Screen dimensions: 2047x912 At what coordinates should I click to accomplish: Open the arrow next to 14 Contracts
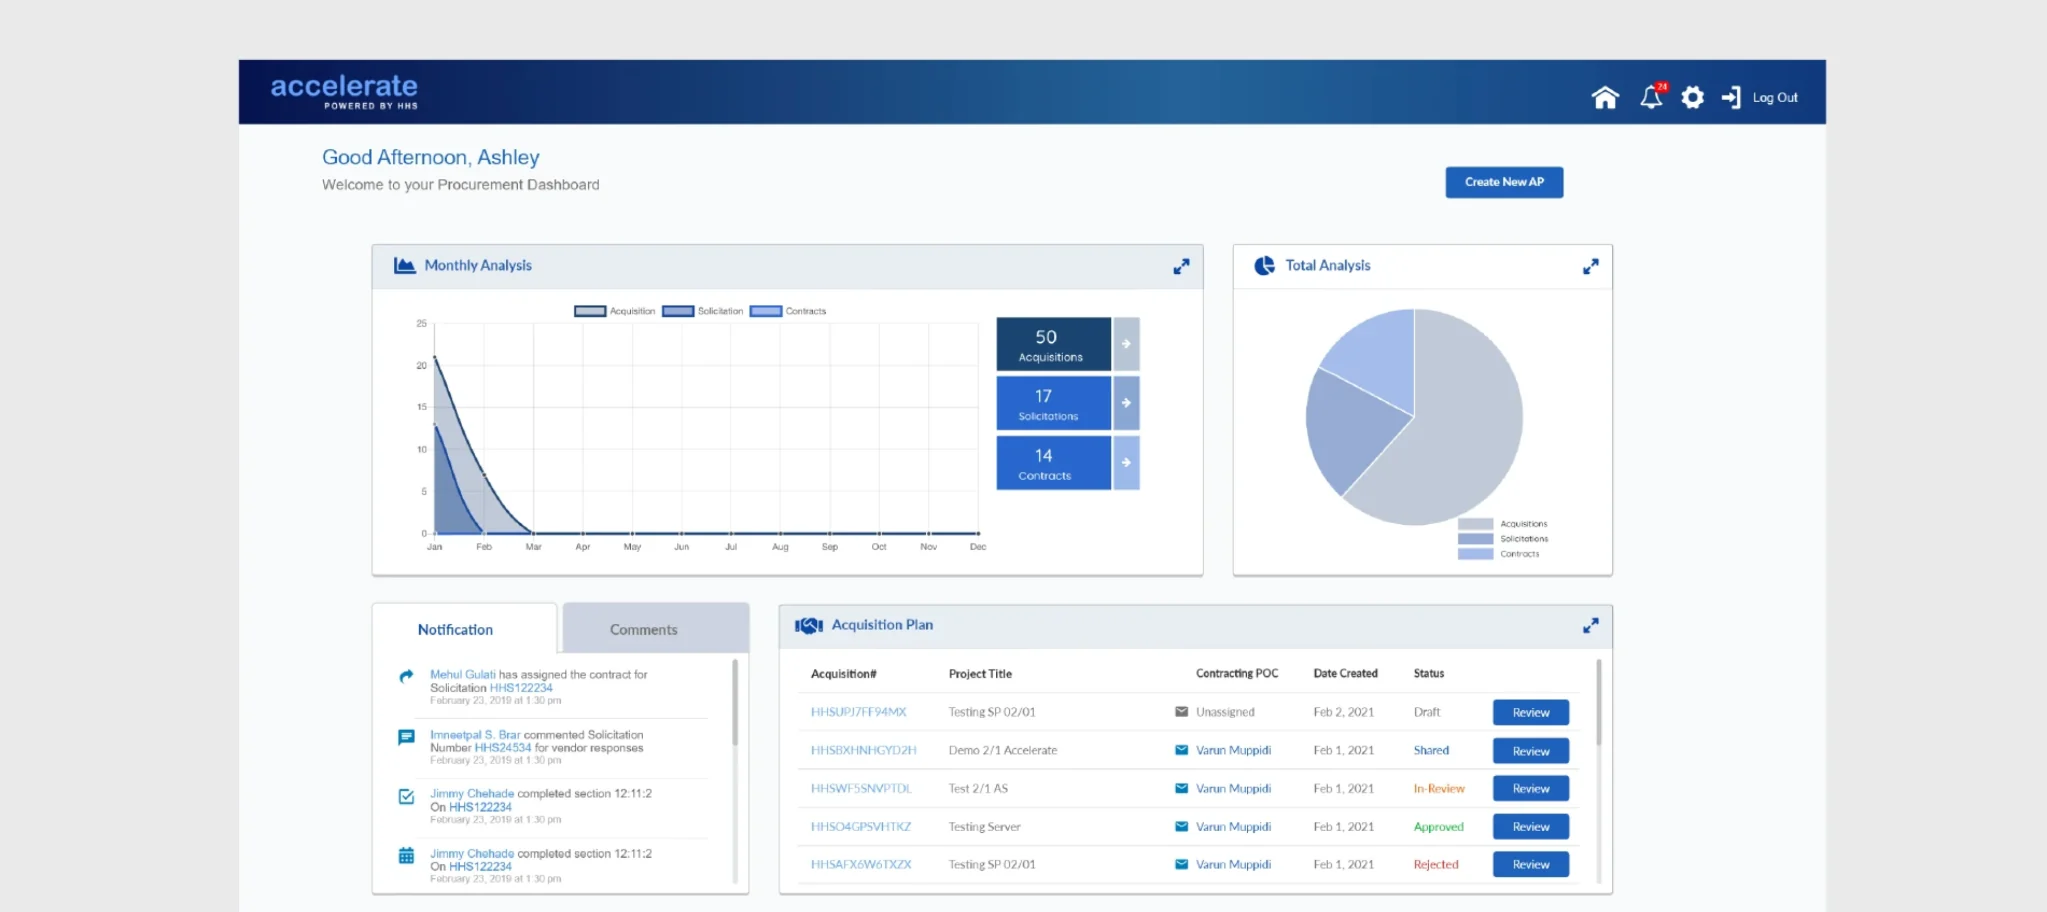[1126, 462]
